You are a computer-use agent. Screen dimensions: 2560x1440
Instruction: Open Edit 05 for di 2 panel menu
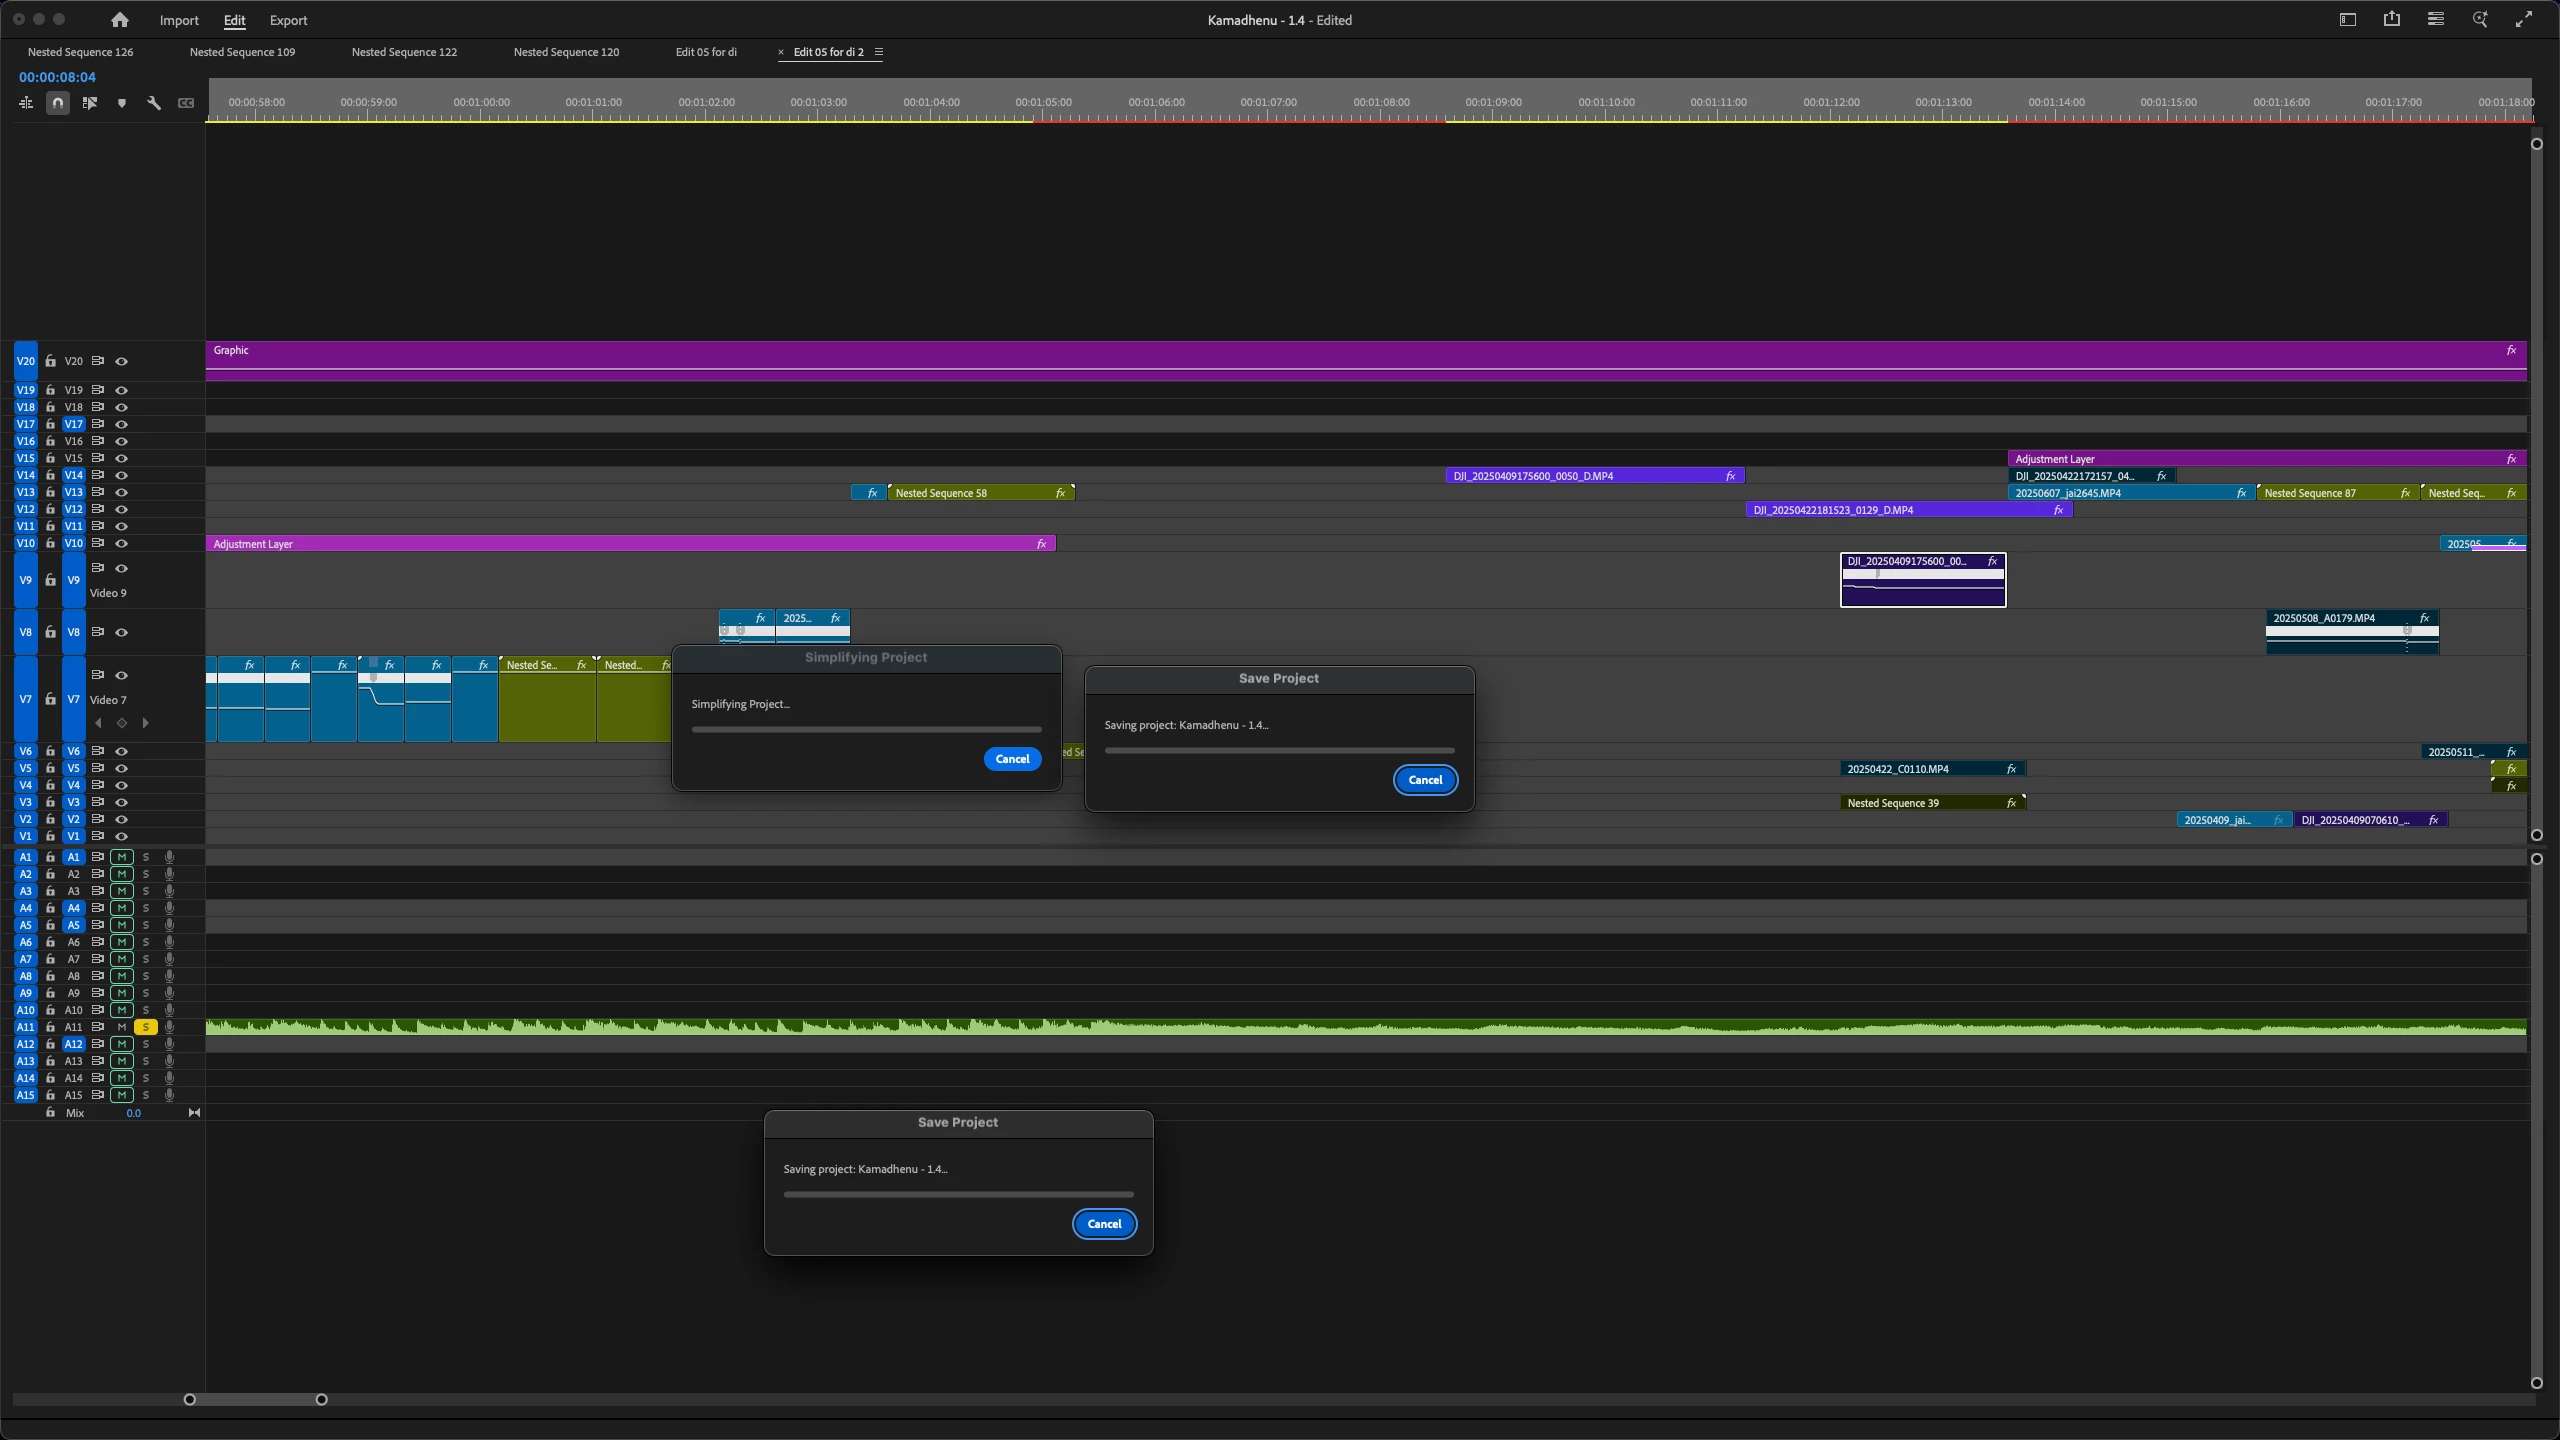[879, 52]
